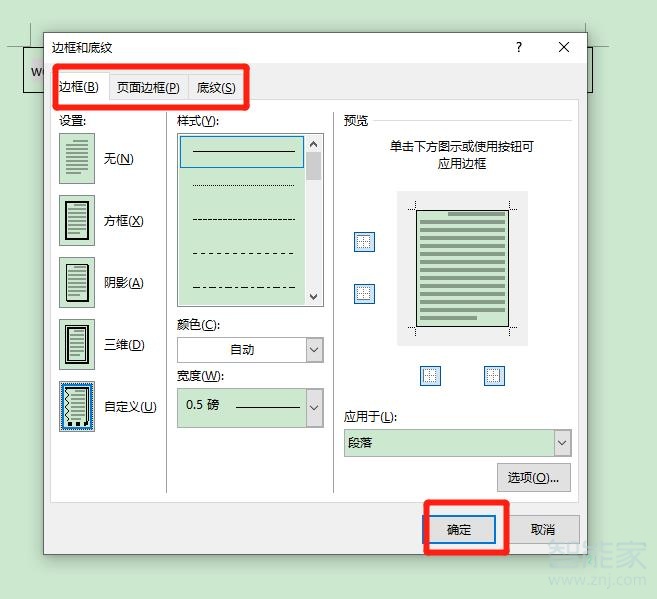Image resolution: width=657 pixels, height=599 pixels.
Task: Toggle the top border button in preview
Action: coord(364,242)
